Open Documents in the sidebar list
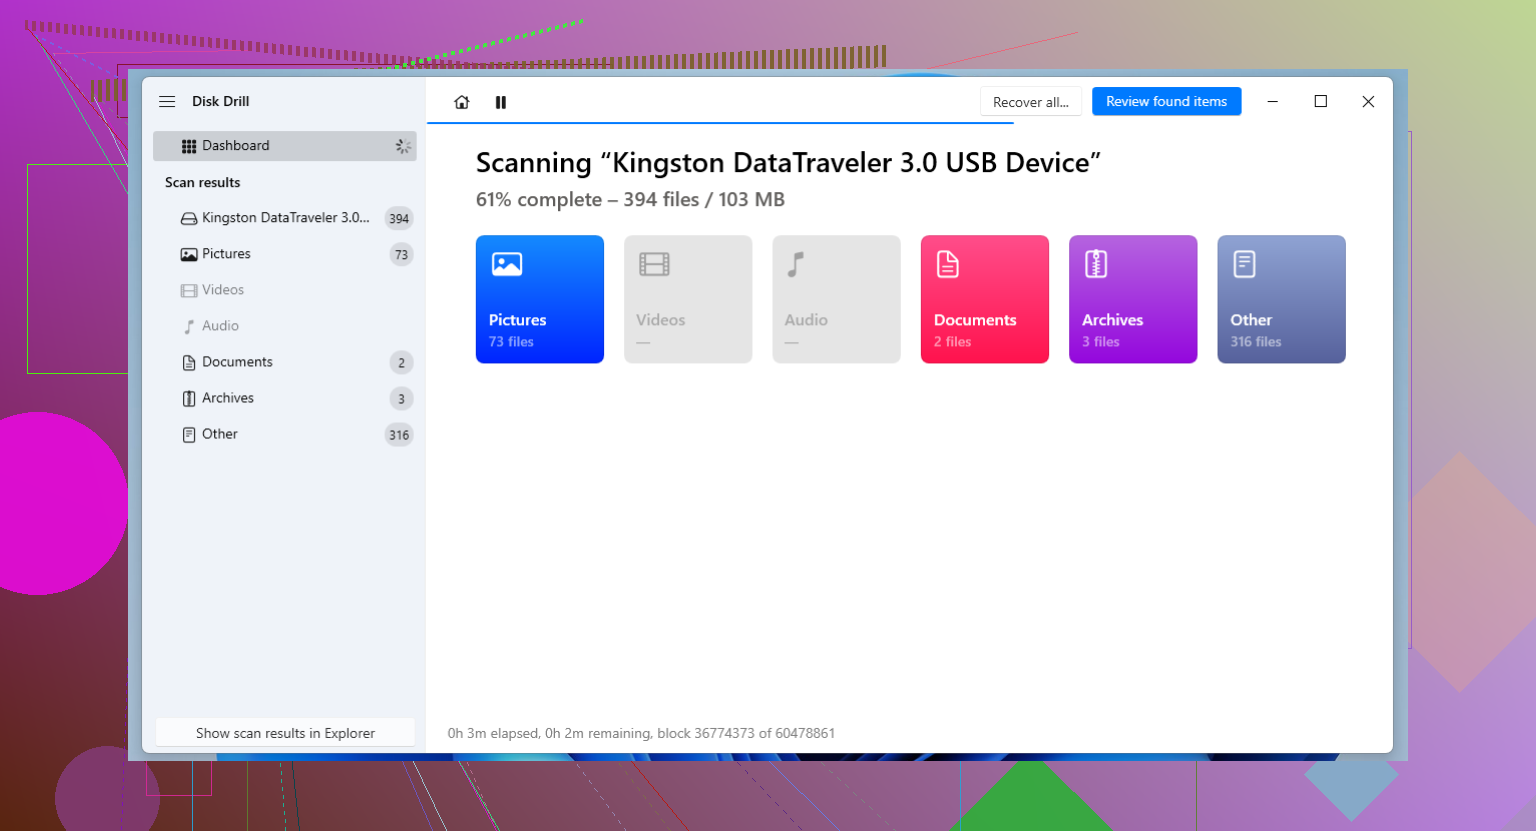This screenshot has height=831, width=1536. pos(285,362)
